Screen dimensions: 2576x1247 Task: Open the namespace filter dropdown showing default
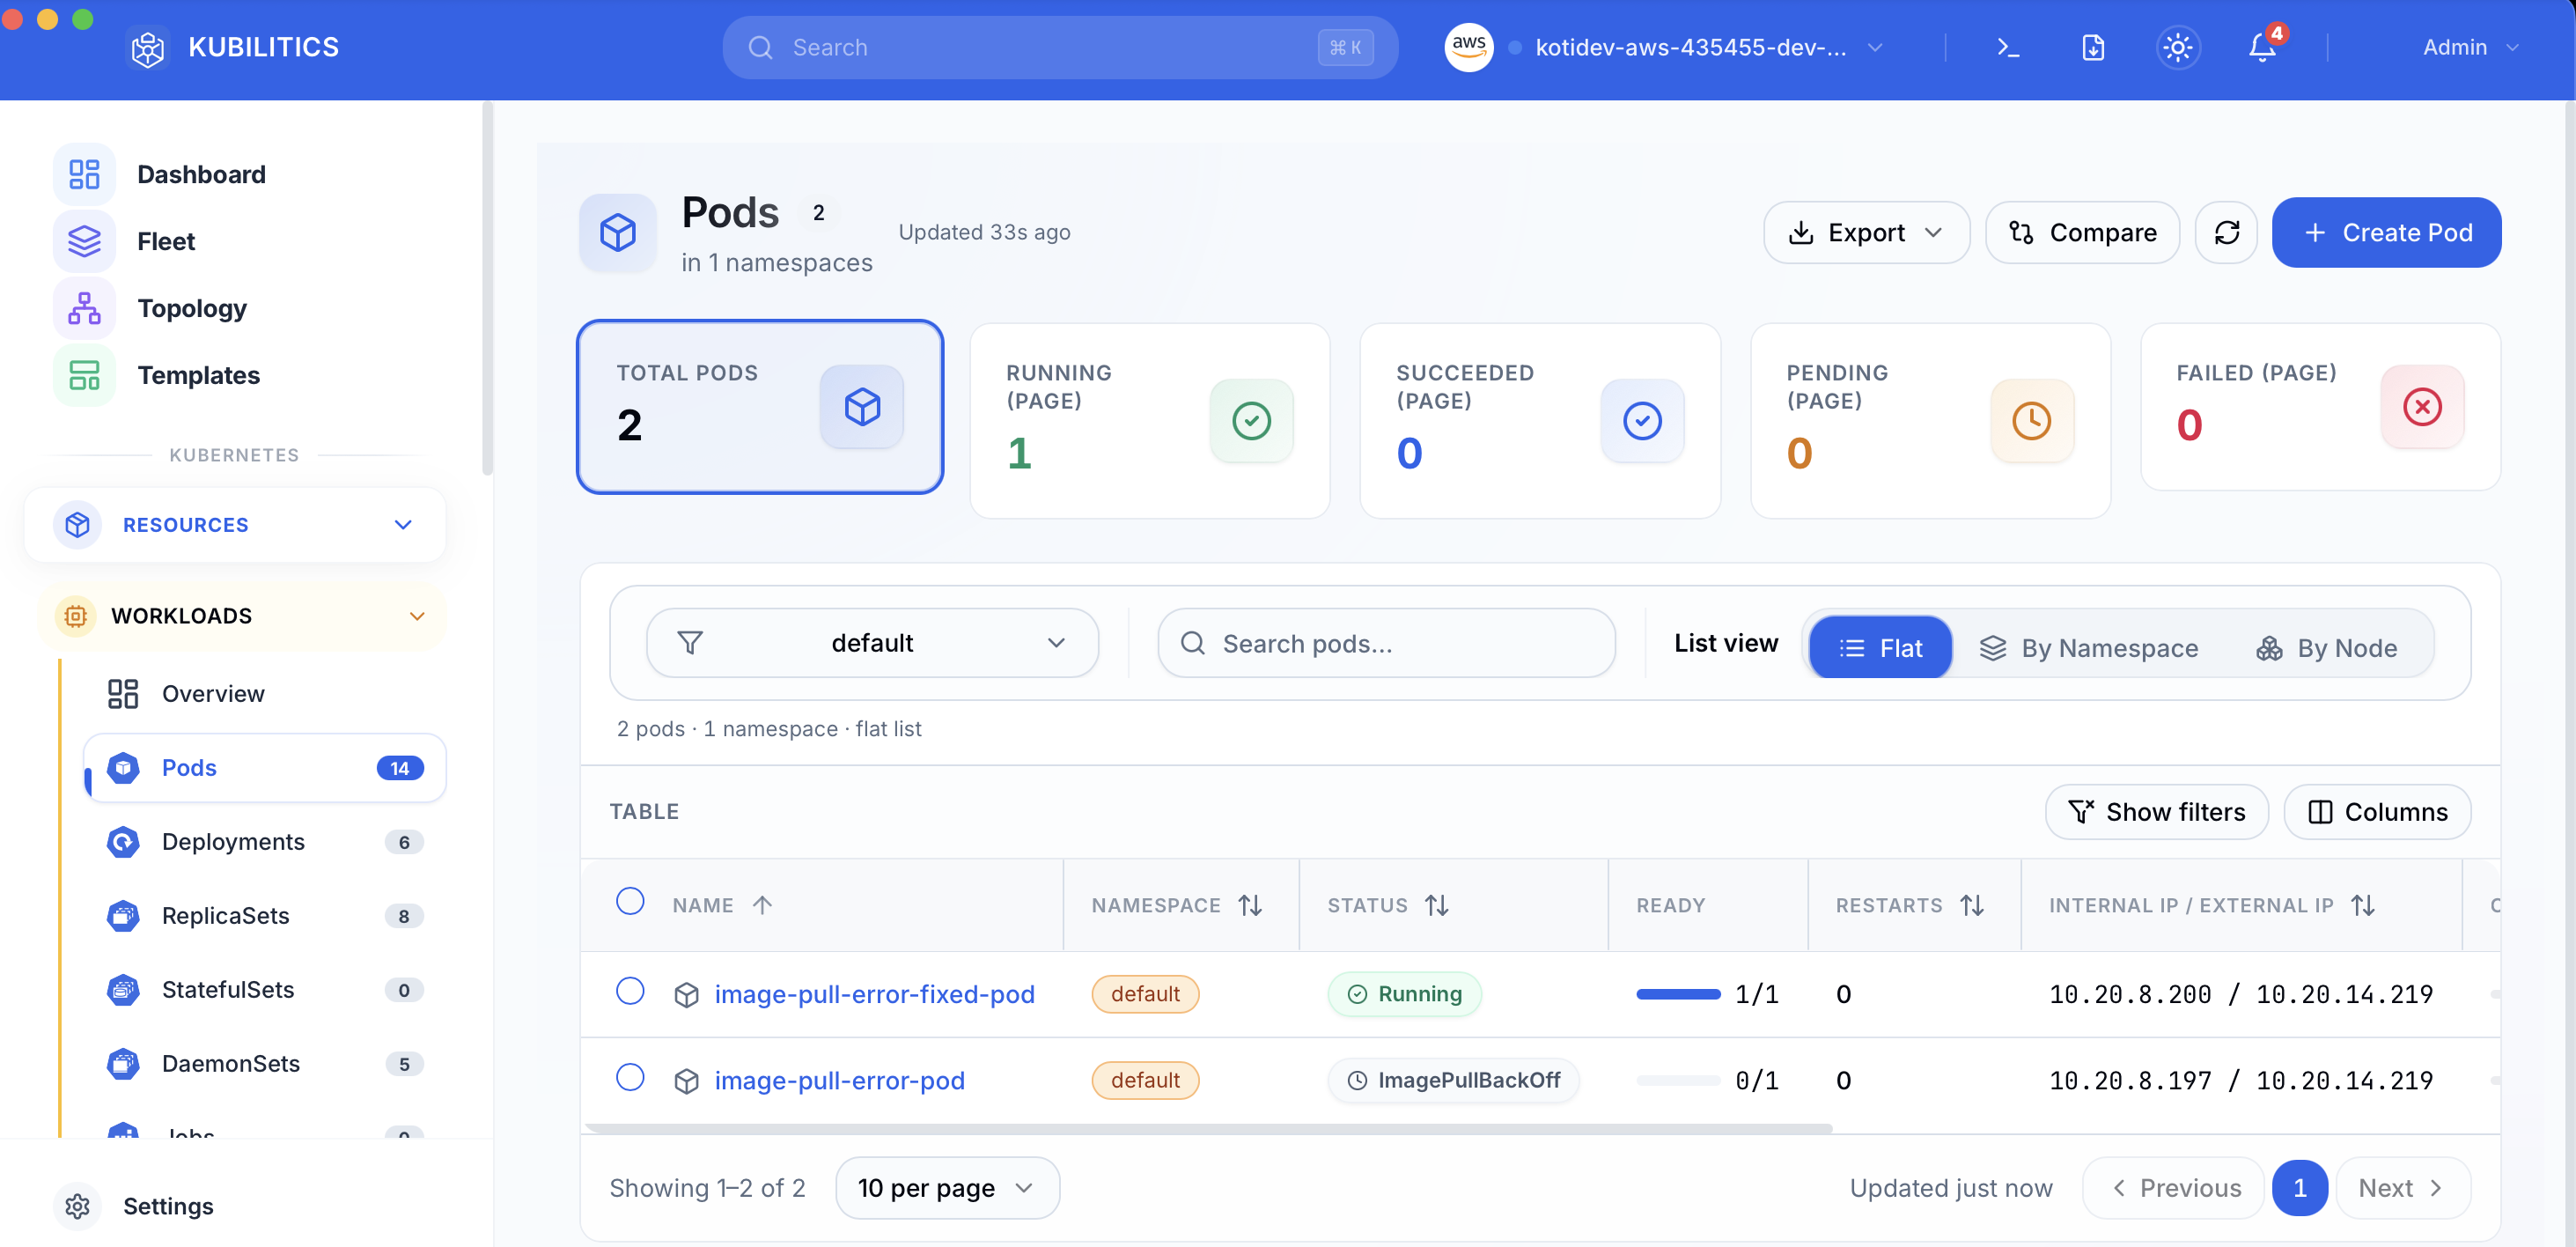(871, 643)
